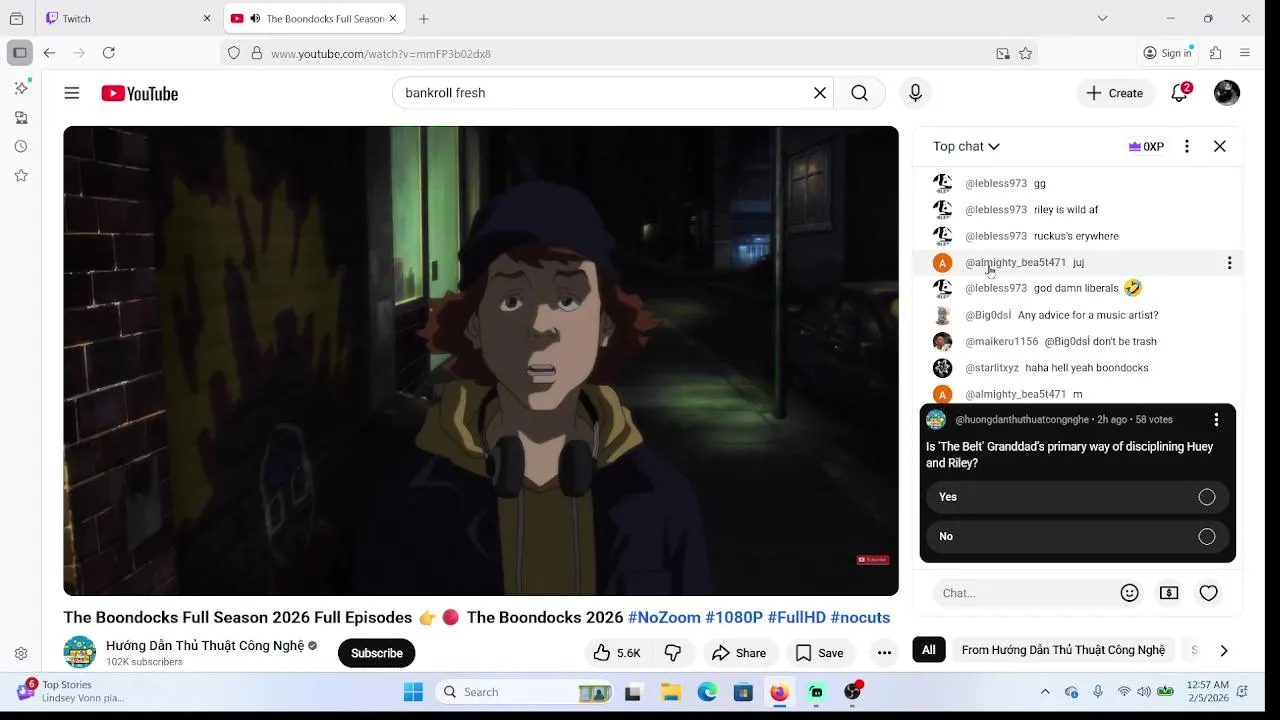Go back in browser history
Viewport: 1280px width, 720px height.
49,53
